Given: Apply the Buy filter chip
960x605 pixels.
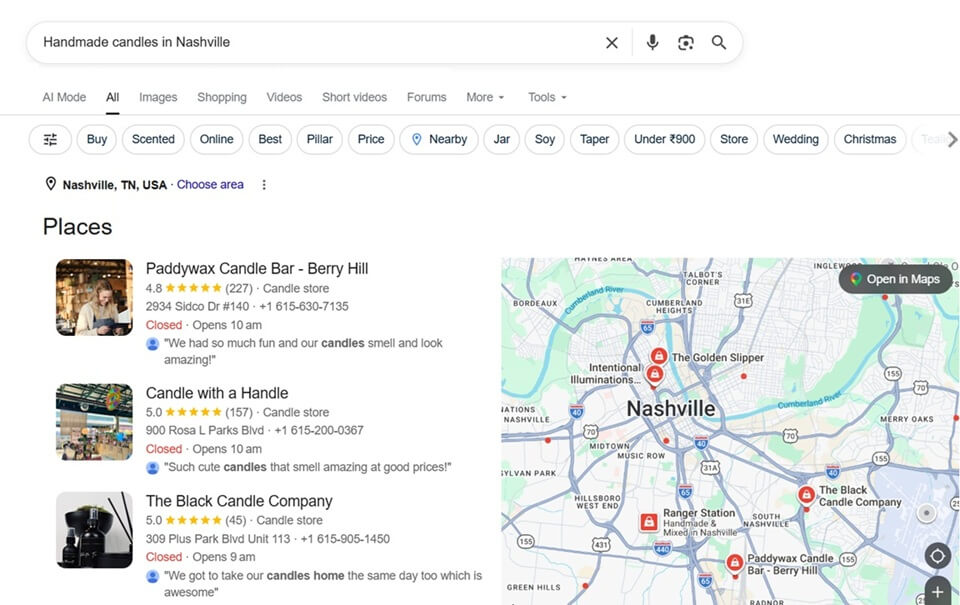Looking at the screenshot, I should click(97, 140).
